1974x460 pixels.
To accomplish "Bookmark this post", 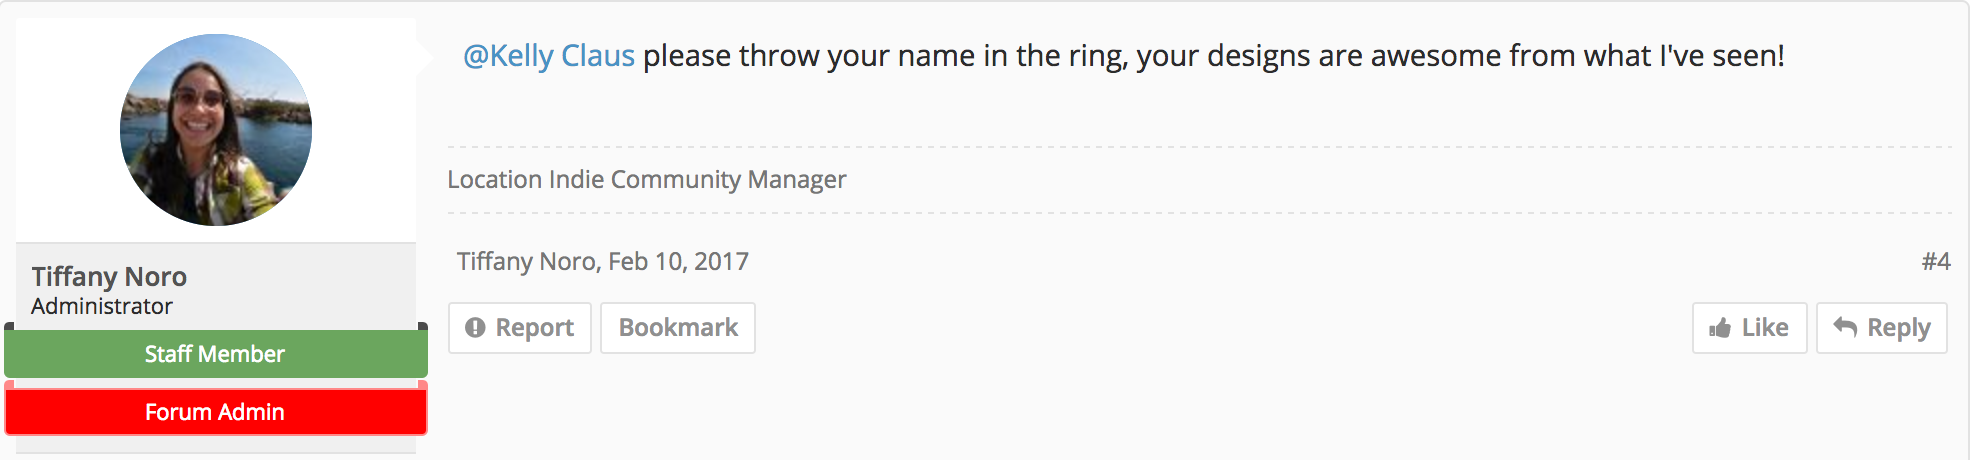I will pos(678,328).
